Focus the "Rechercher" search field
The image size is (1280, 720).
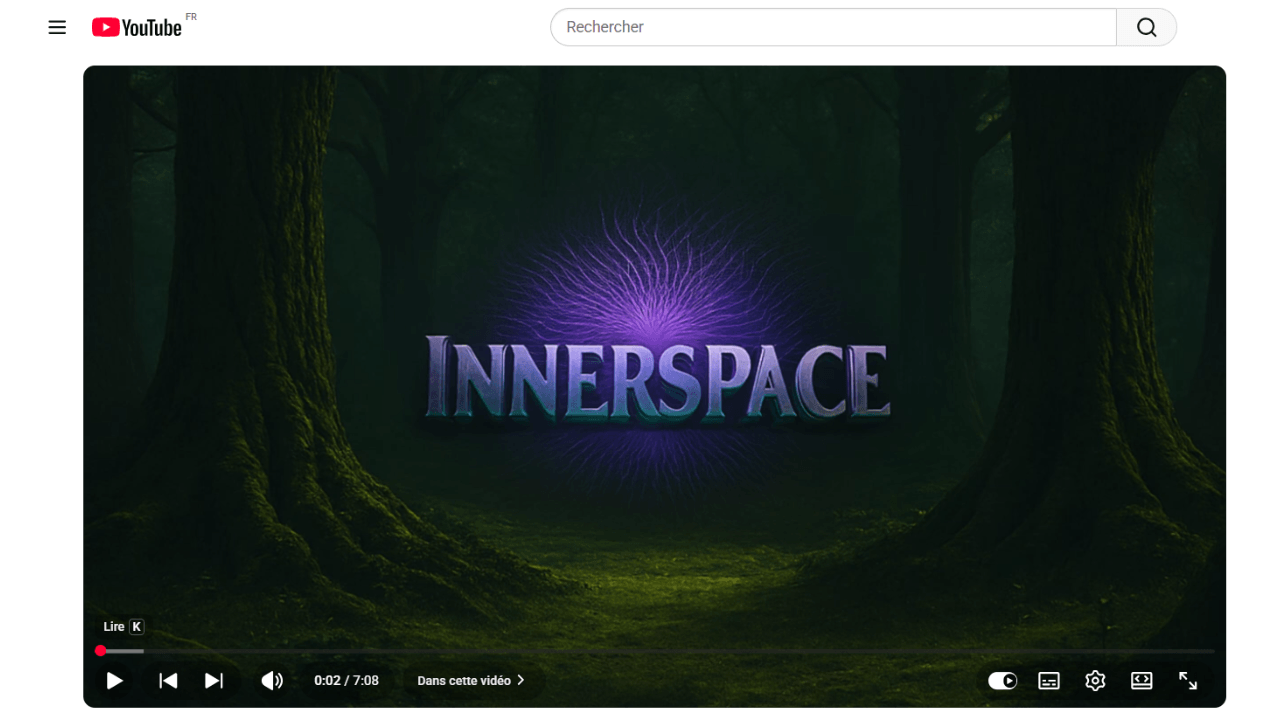[x=832, y=27]
